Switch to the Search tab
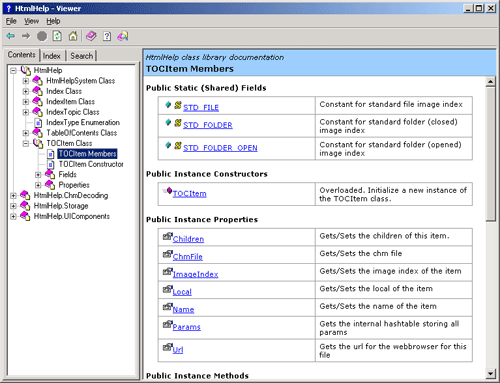The image size is (500, 383). click(82, 56)
